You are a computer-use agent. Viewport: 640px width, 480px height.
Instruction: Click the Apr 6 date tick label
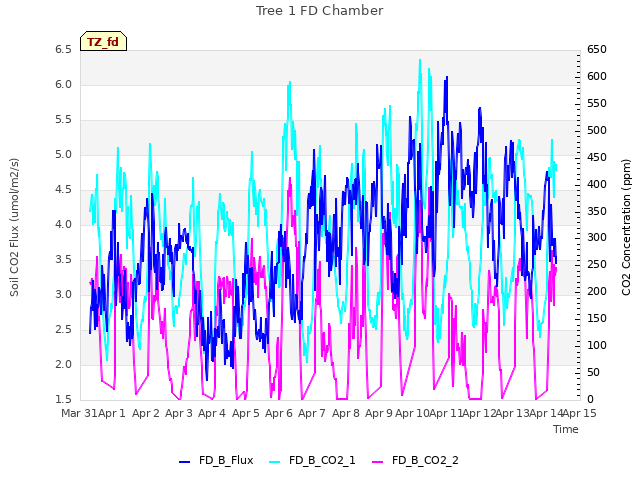click(278, 413)
